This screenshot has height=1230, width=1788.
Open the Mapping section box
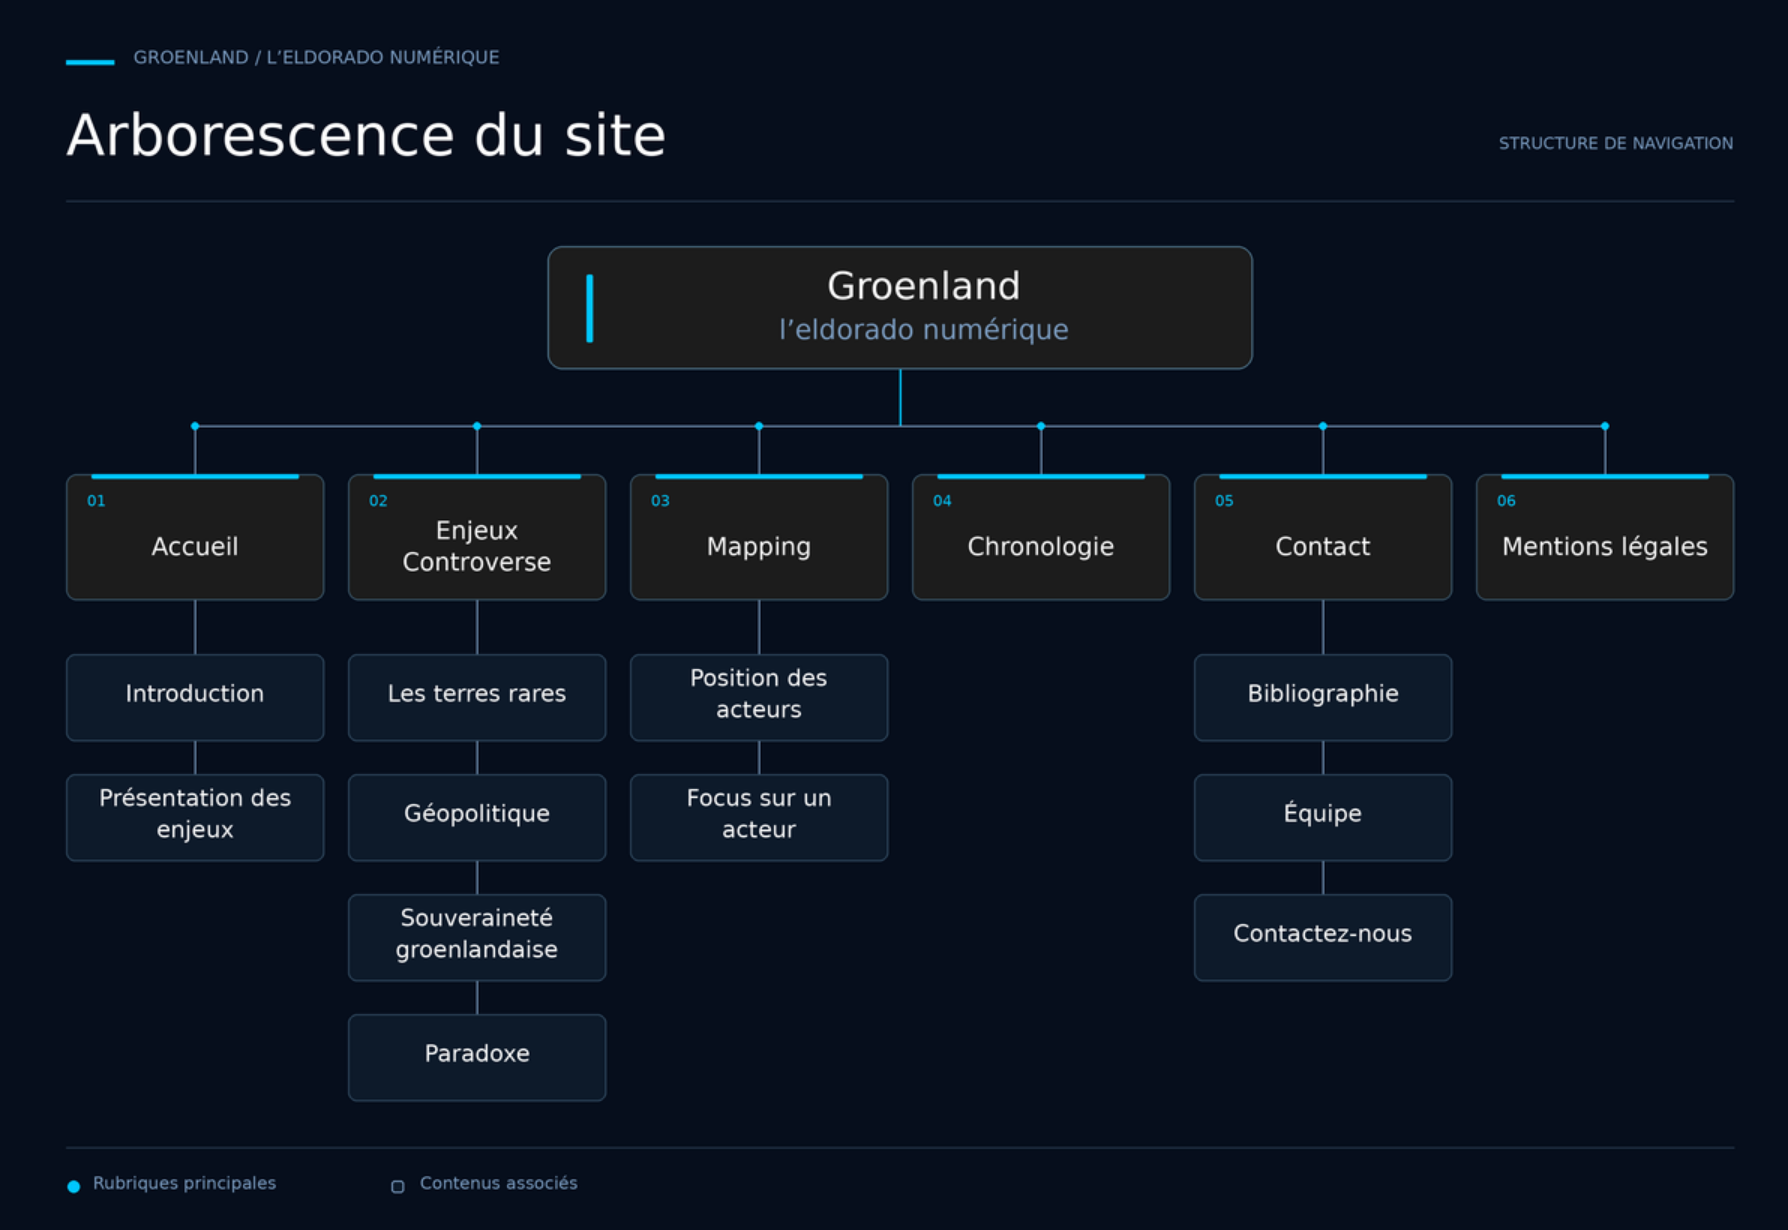click(759, 537)
